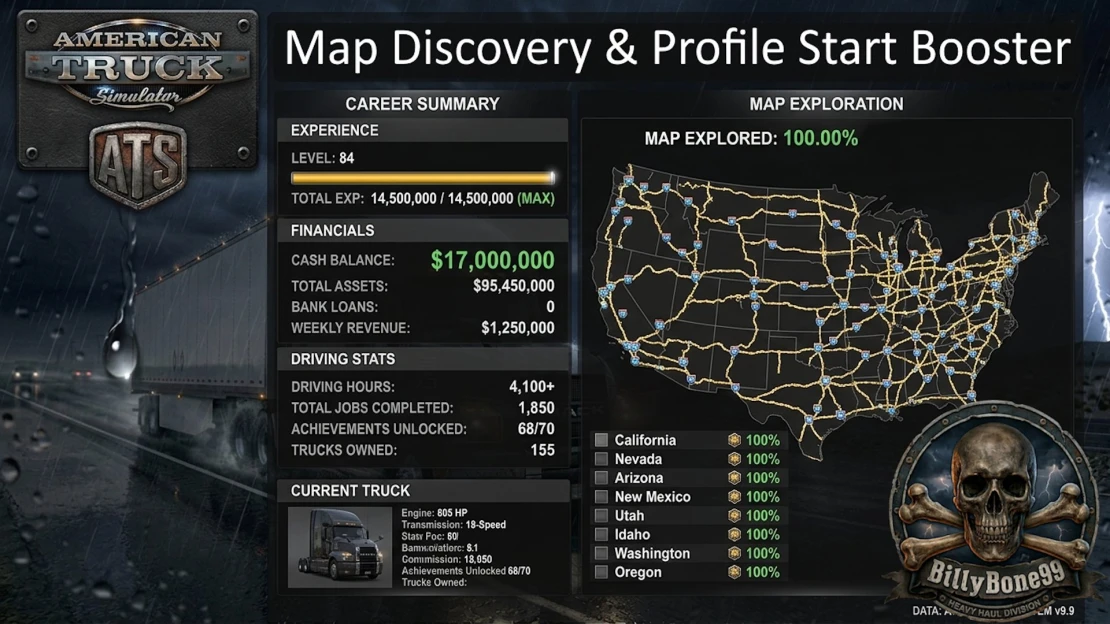
Task: Click the current truck thumbnail image
Action: pos(340,547)
